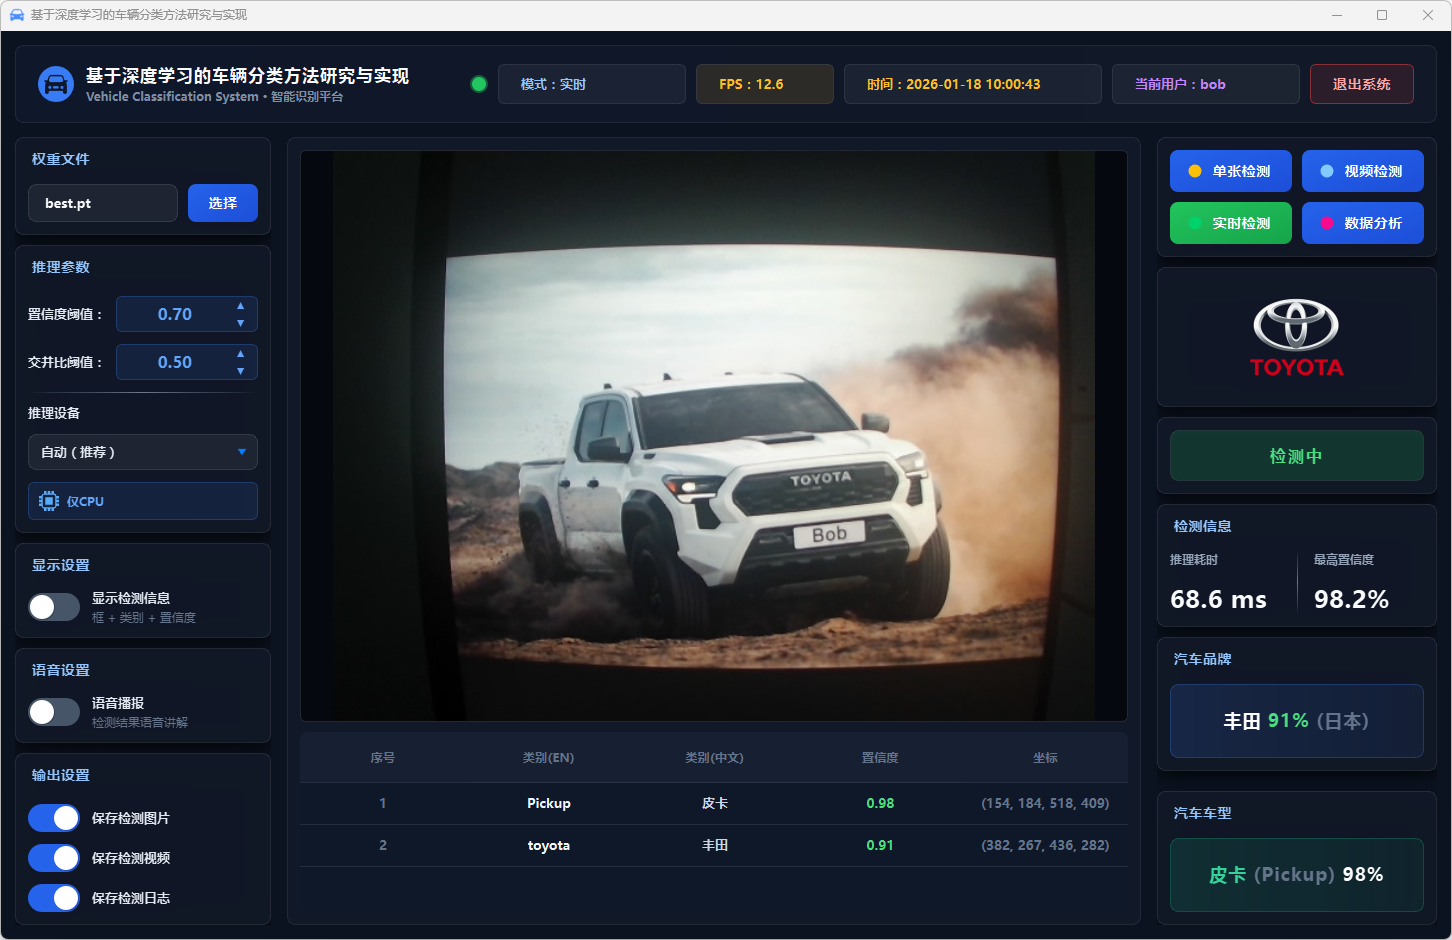Decrease the 置信度阈值 with down arrow
The image size is (1452, 940).
click(x=240, y=323)
